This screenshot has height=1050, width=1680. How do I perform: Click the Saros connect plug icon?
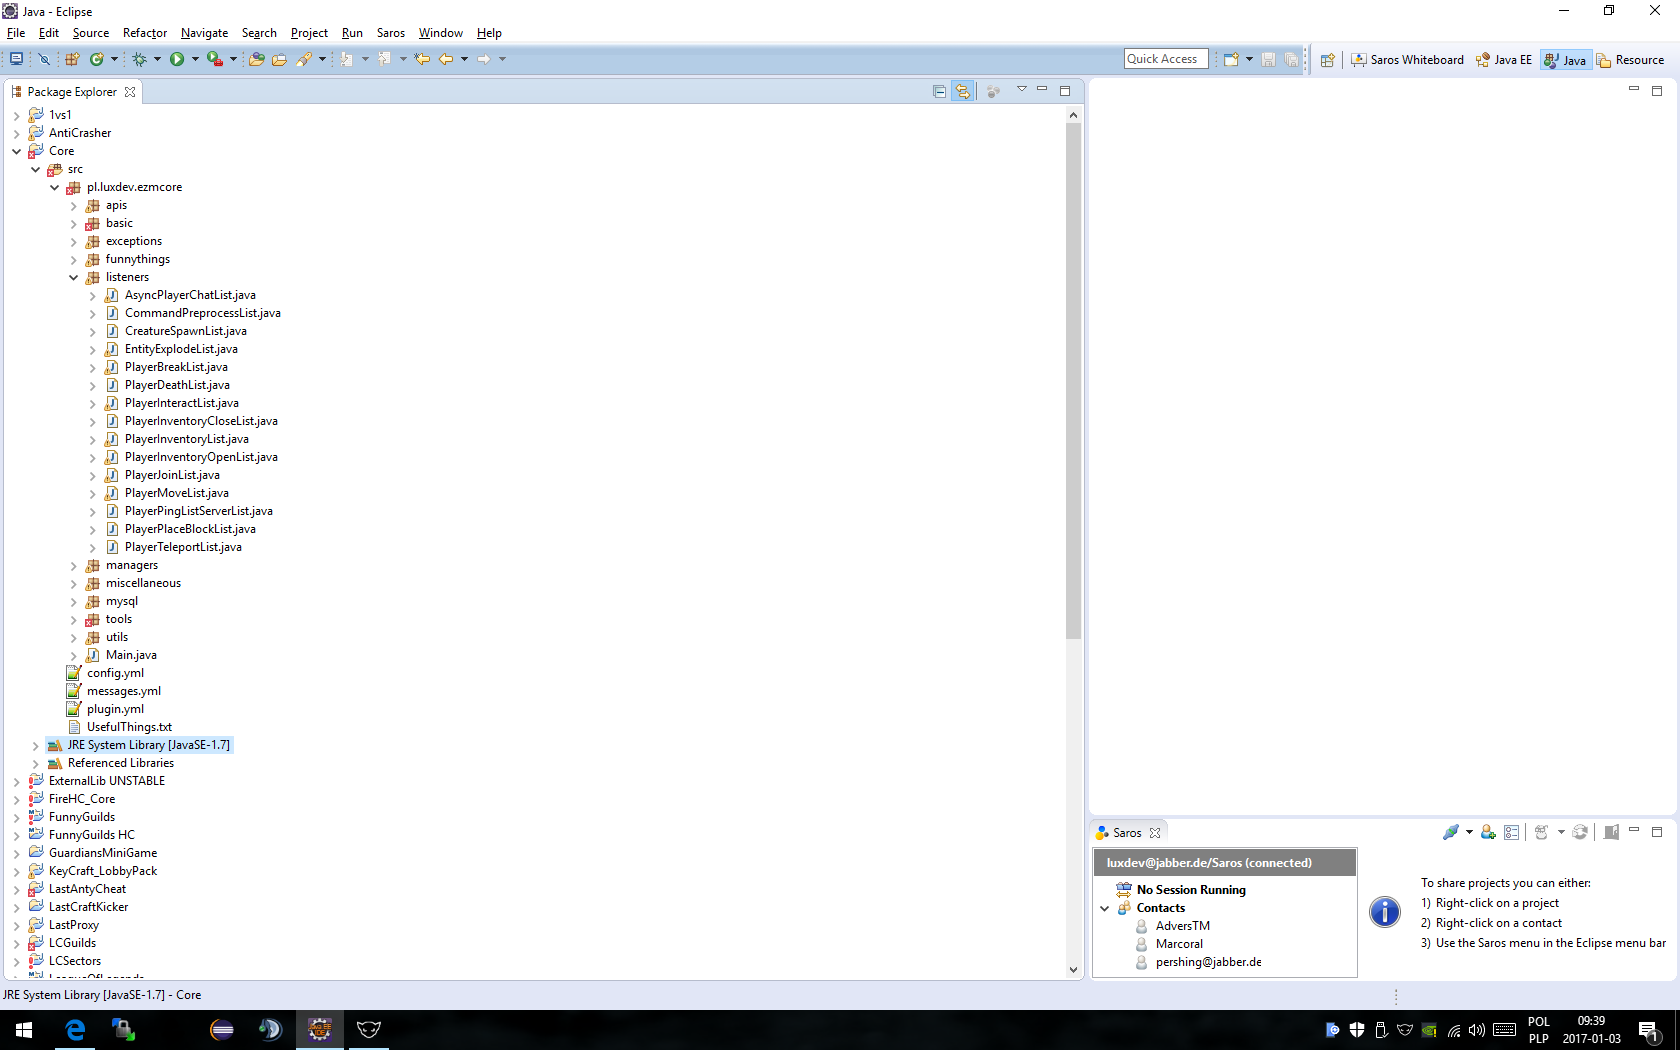[x=1451, y=833]
